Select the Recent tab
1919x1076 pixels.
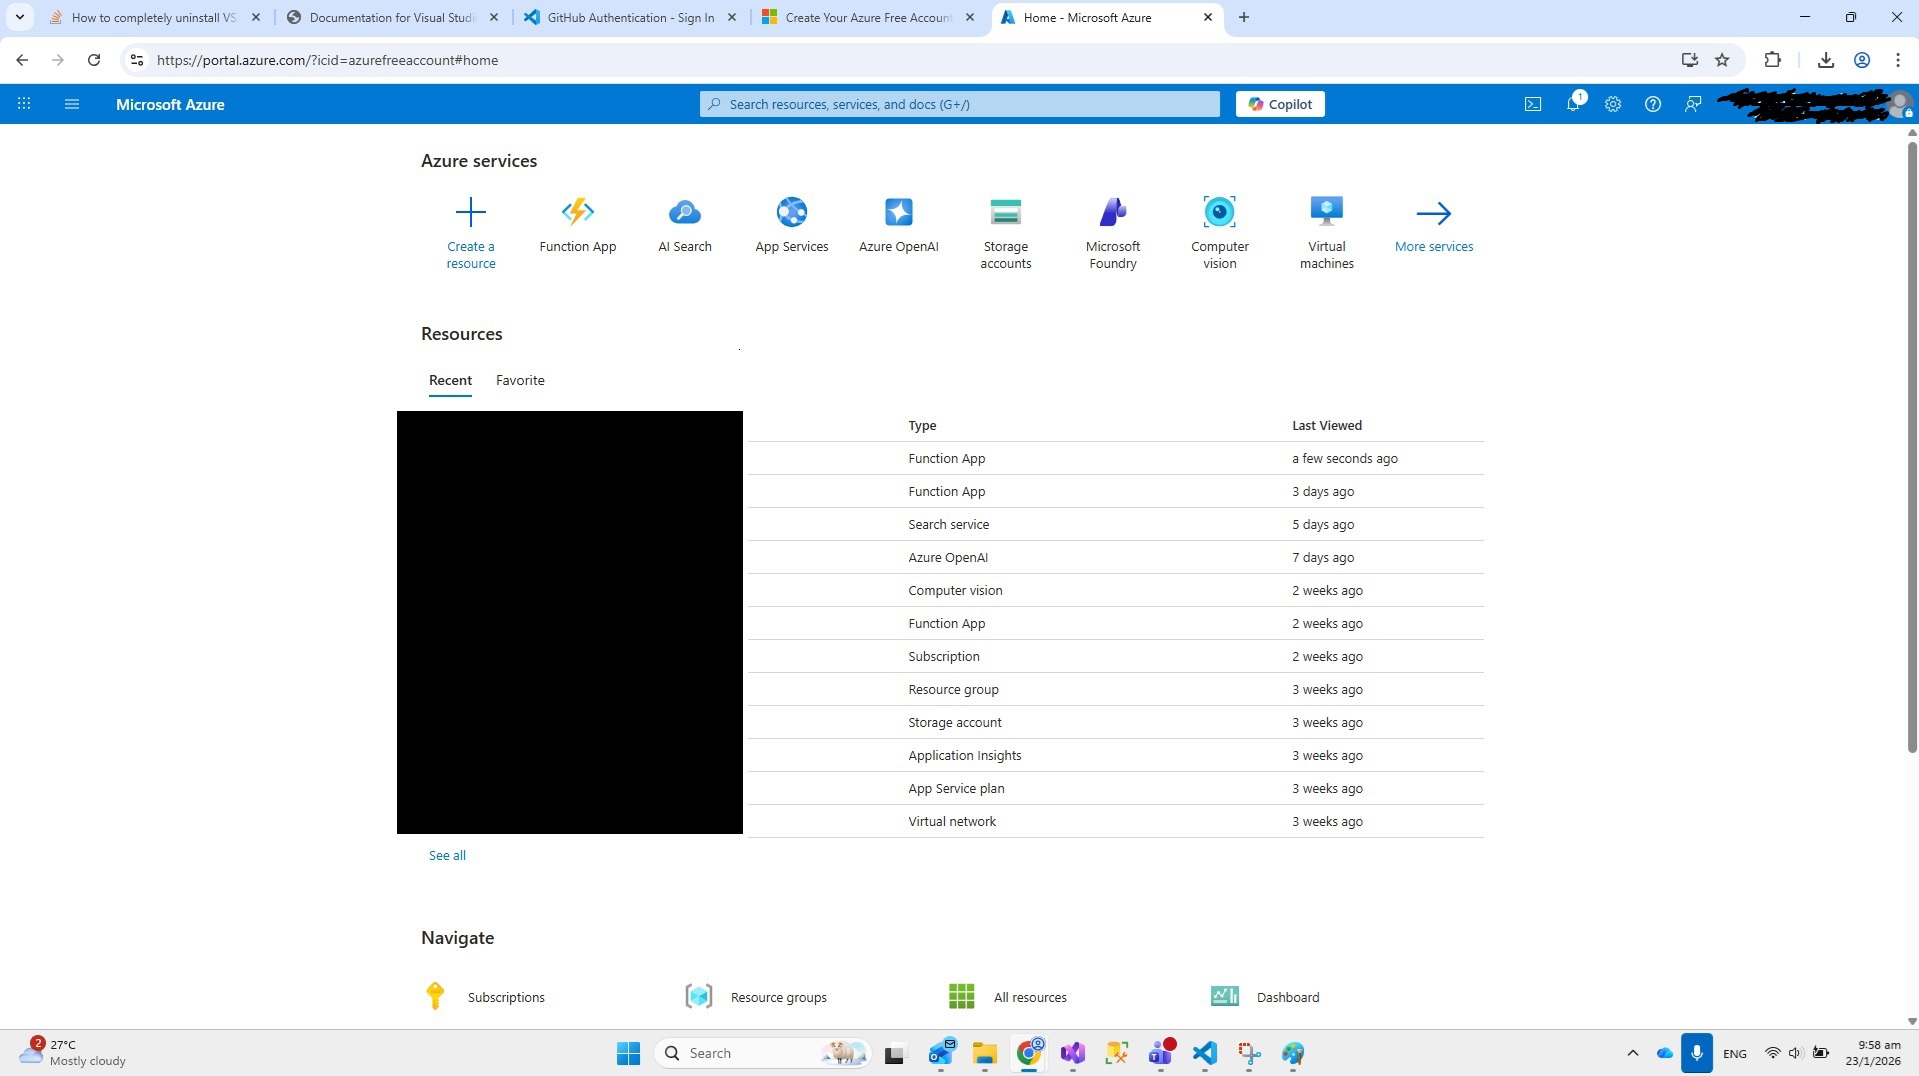coord(450,380)
